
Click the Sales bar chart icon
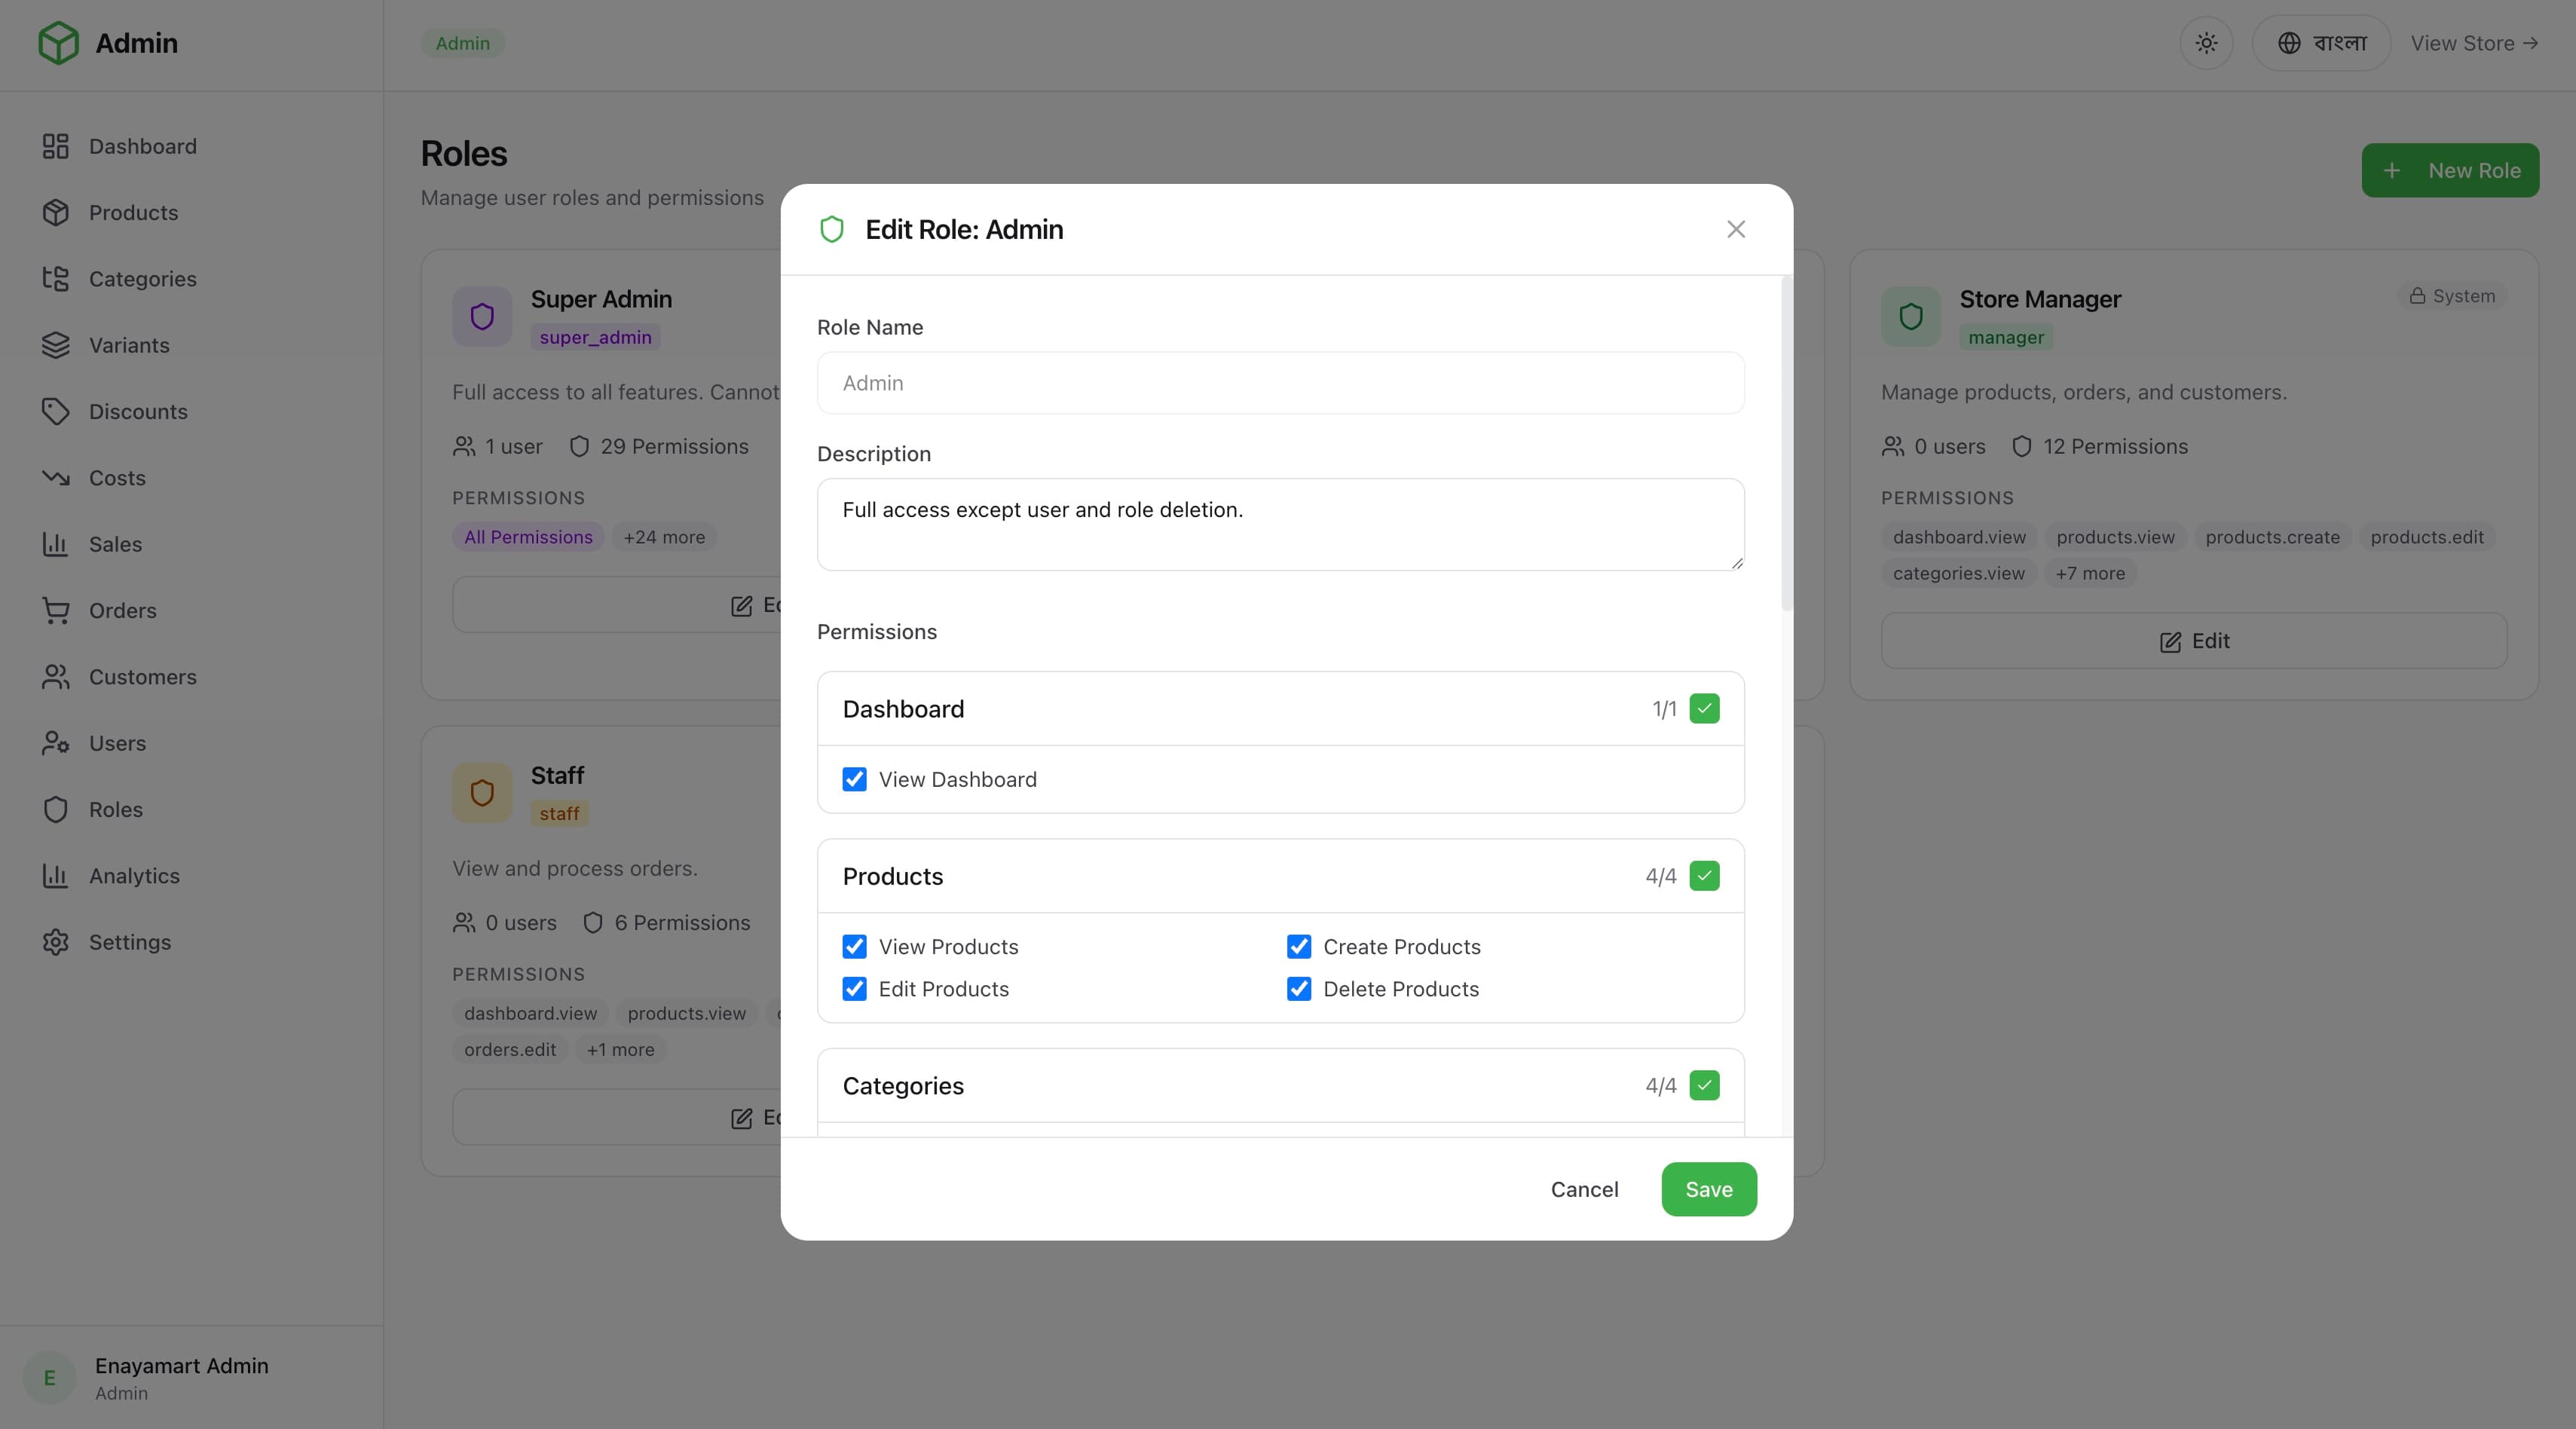click(x=56, y=544)
